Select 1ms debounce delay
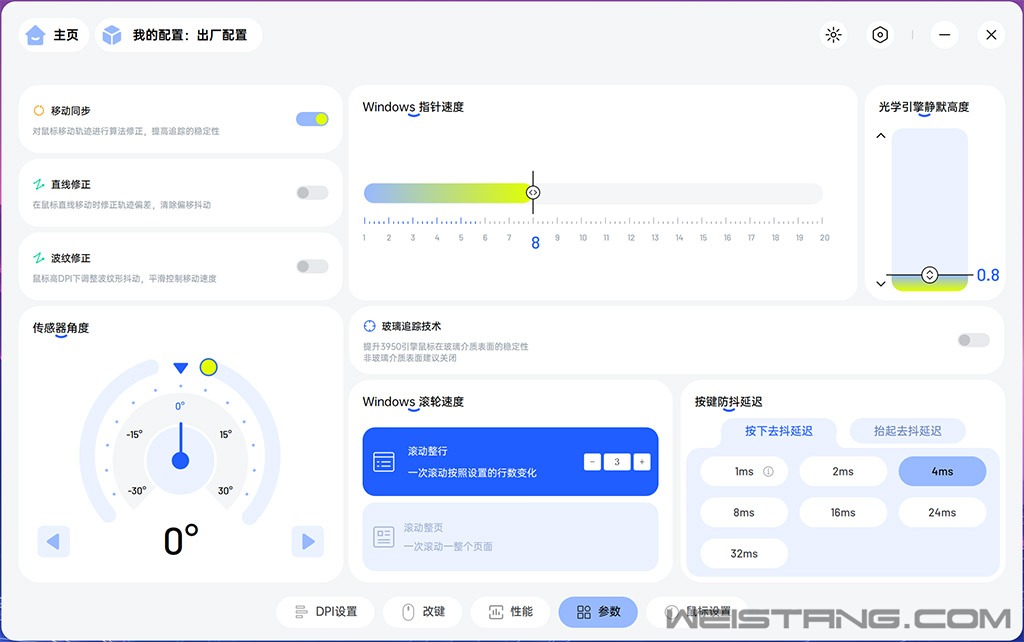The height and width of the screenshot is (642, 1024). (744, 471)
